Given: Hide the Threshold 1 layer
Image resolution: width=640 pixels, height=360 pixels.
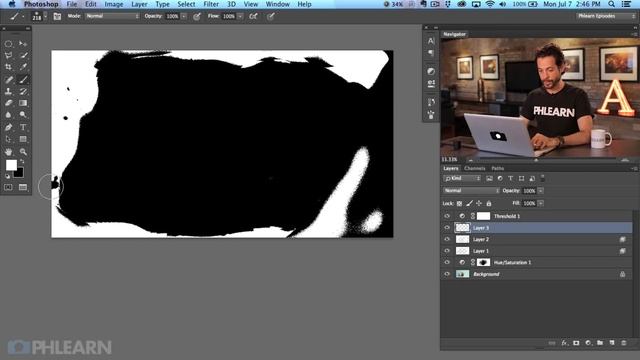Looking at the screenshot, I should coord(447,216).
